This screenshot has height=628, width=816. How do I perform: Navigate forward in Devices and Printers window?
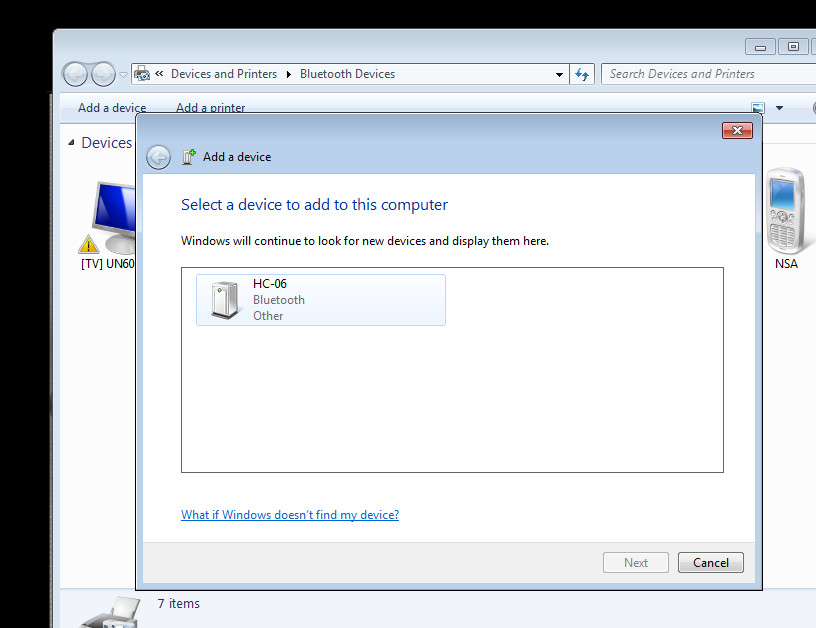[104, 74]
